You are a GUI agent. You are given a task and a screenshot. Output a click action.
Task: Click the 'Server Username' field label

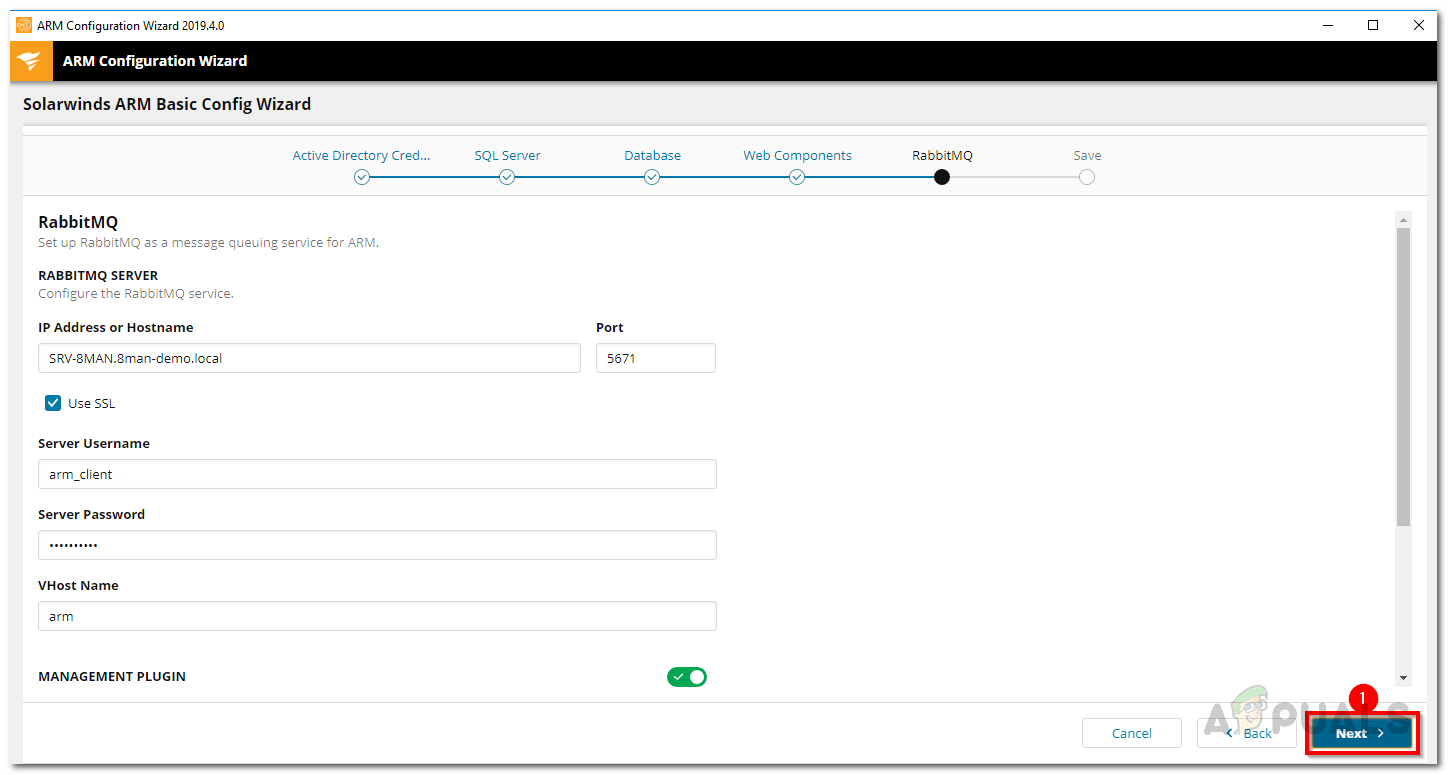tap(94, 443)
